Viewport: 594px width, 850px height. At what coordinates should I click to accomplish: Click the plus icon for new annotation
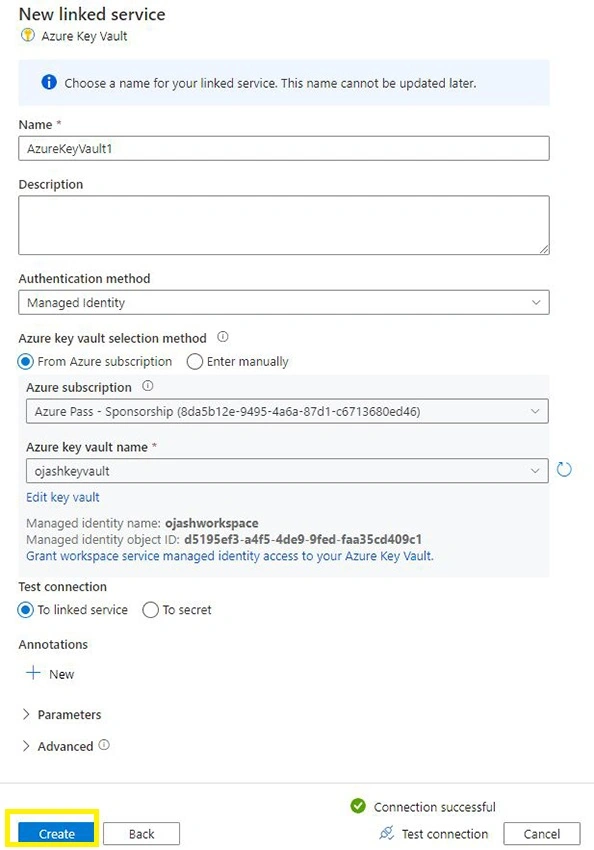click(x=33, y=673)
